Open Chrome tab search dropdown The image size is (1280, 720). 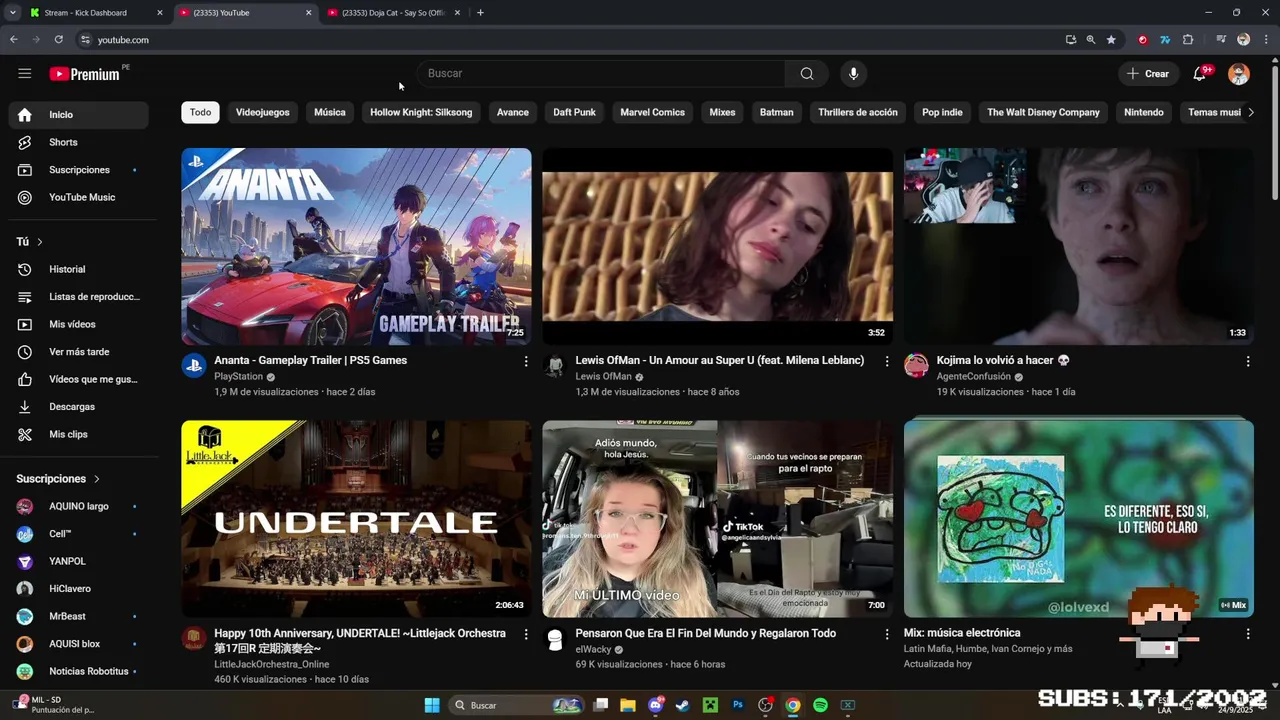coord(13,13)
